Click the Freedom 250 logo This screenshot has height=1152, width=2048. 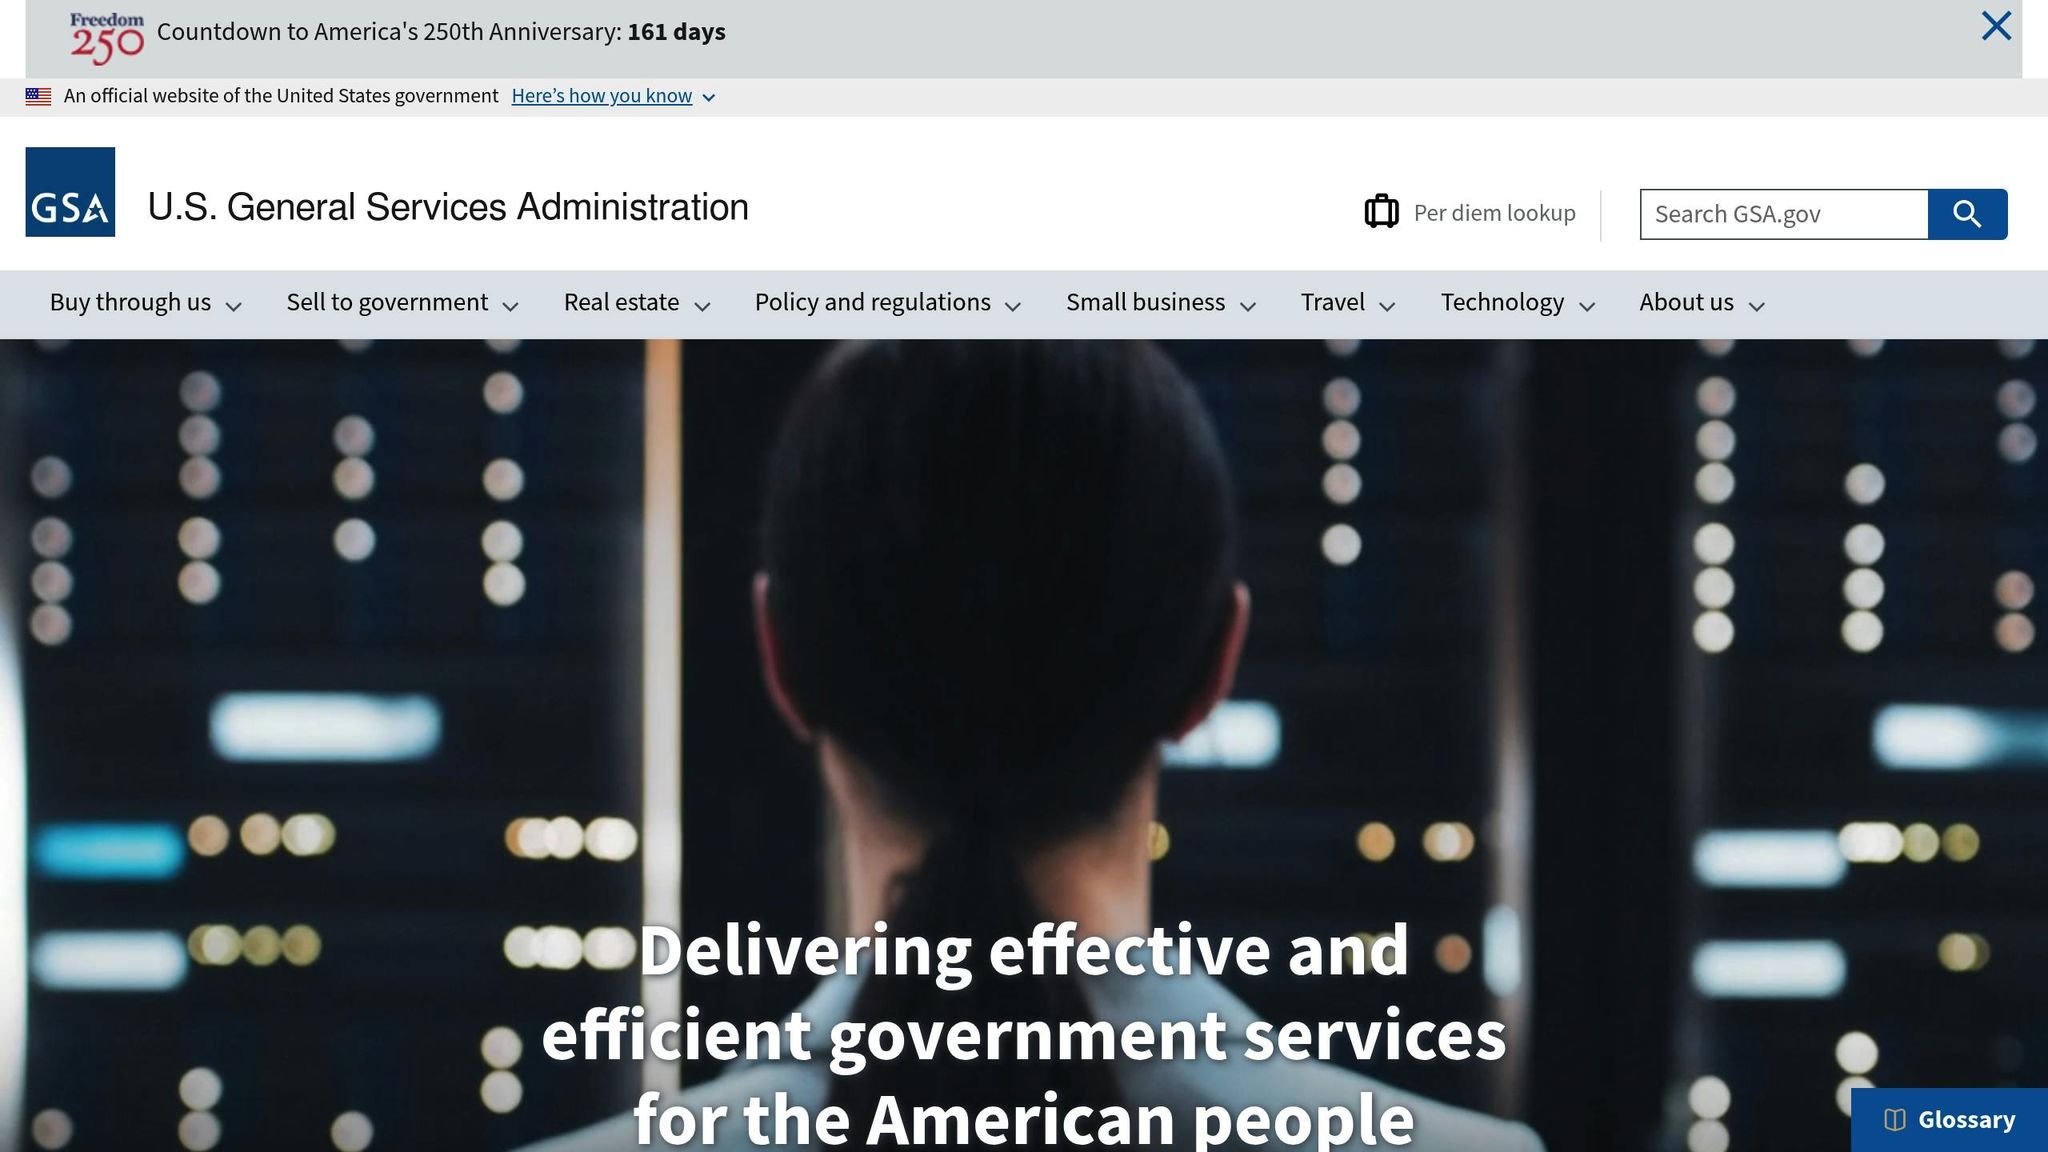107,31
